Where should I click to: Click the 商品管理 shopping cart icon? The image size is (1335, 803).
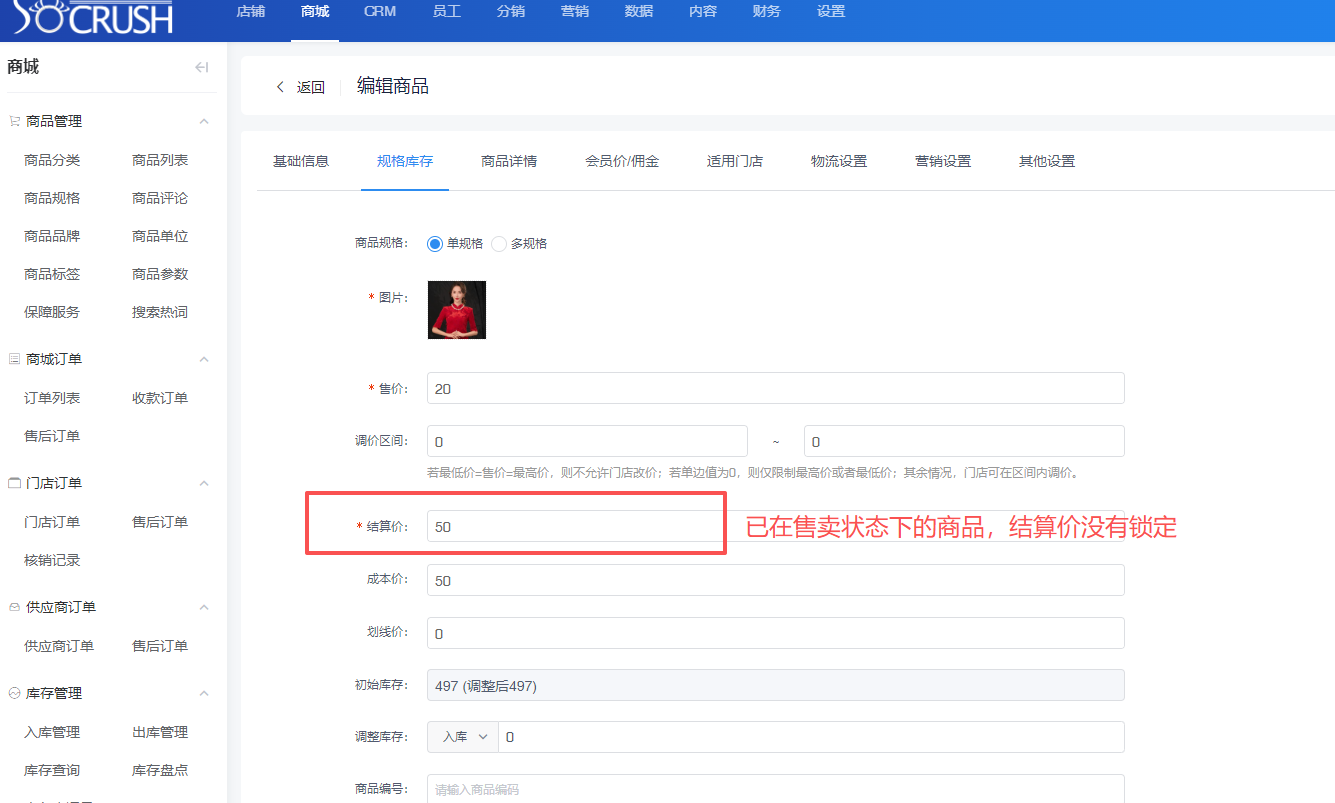click(x=14, y=121)
